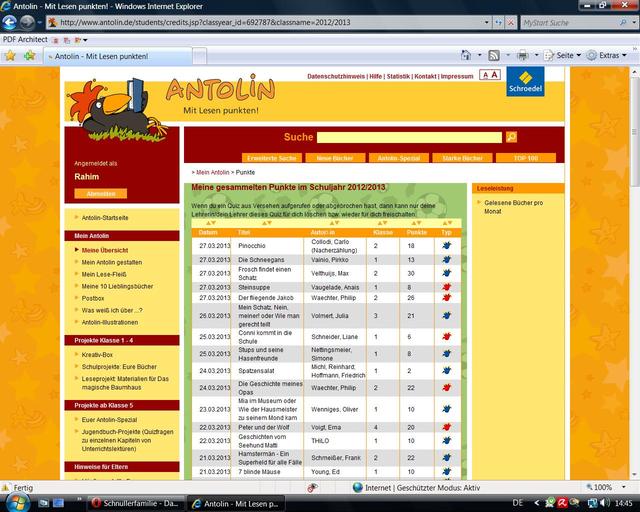Click the Antolin raven mascot logo

118,109
